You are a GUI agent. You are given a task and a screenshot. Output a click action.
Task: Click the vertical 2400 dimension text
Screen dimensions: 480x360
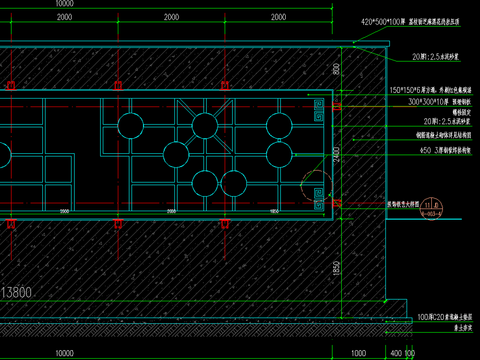click(337, 154)
